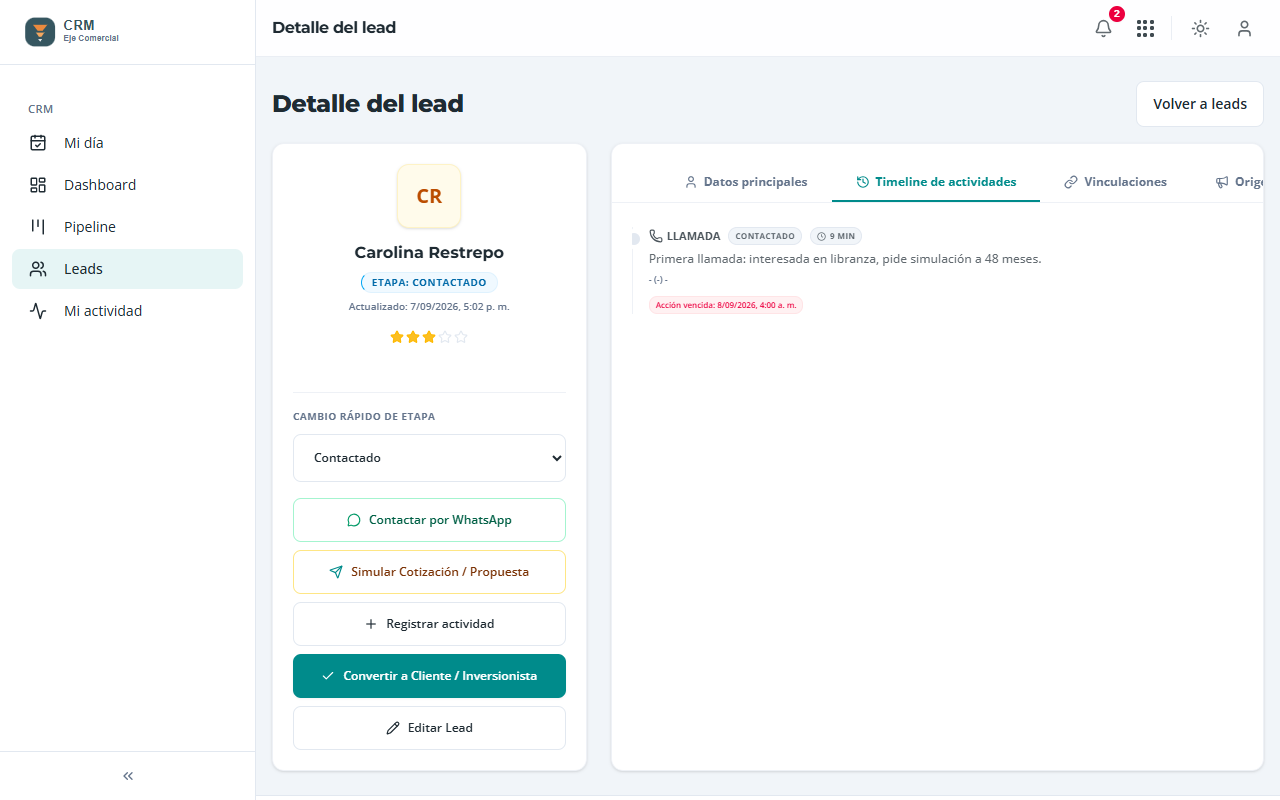This screenshot has width=1280, height=800.
Task: Collapse the sidebar with double chevron
Action: pyautogui.click(x=128, y=776)
